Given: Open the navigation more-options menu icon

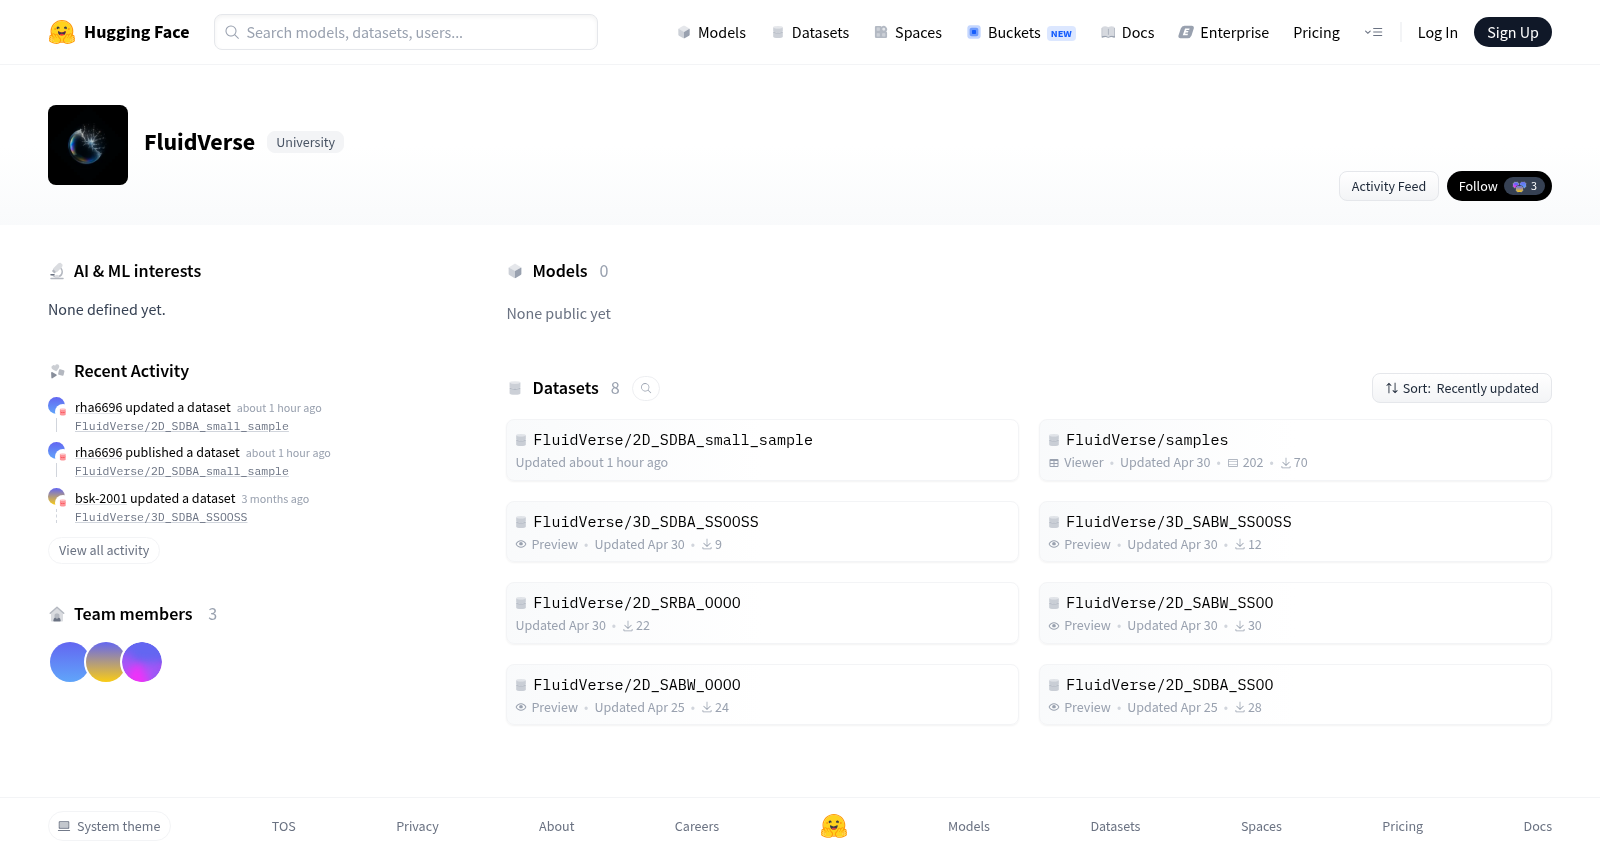Looking at the screenshot, I should [x=1374, y=32].
